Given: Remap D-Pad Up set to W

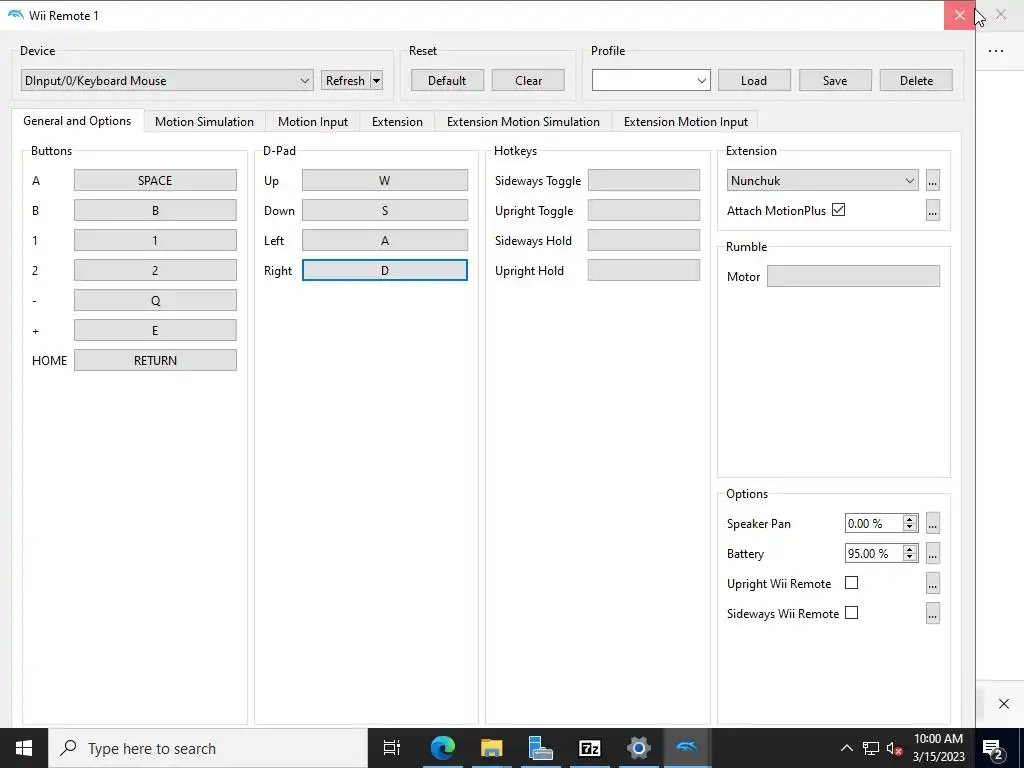Looking at the screenshot, I should point(385,181).
